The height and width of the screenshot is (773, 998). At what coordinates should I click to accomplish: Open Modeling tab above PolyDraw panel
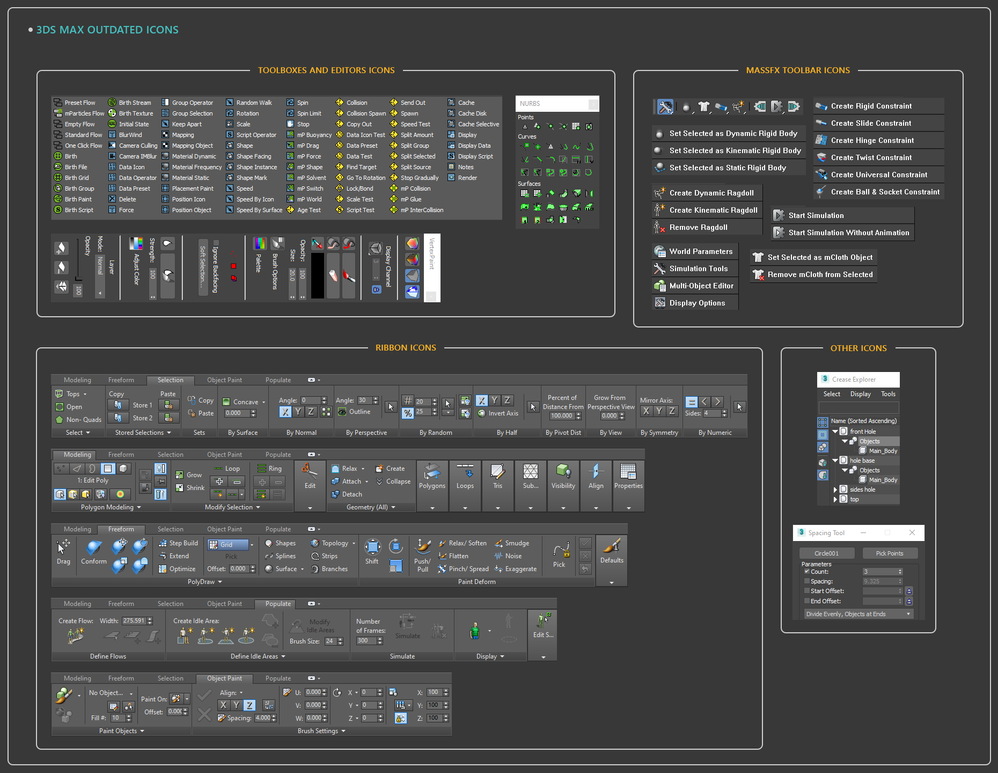point(77,529)
